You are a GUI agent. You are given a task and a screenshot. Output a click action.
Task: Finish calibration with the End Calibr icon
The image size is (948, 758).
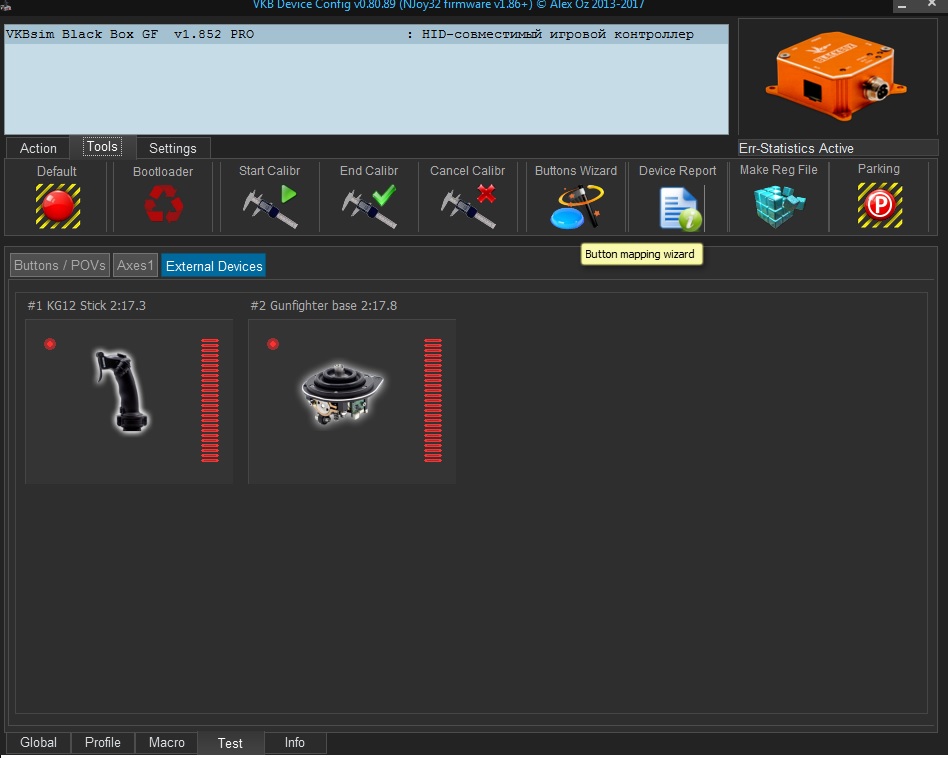click(369, 206)
